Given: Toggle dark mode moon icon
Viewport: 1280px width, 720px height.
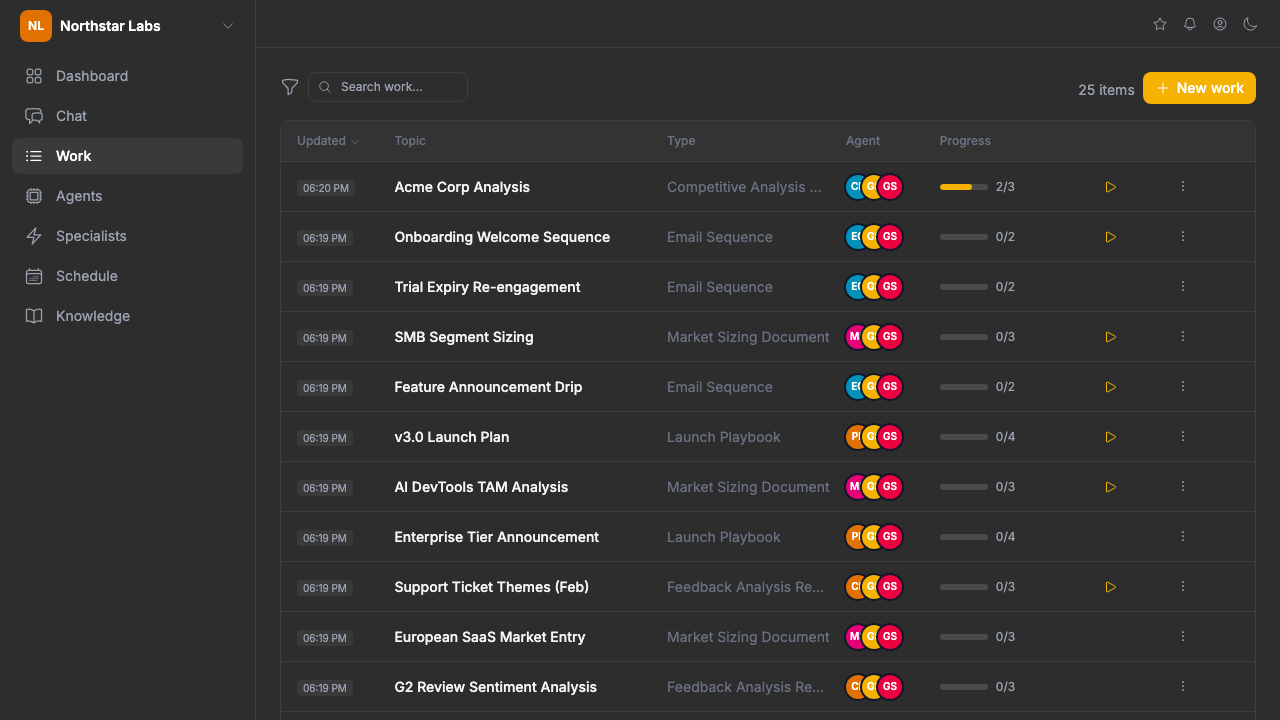Looking at the screenshot, I should 1250,24.
